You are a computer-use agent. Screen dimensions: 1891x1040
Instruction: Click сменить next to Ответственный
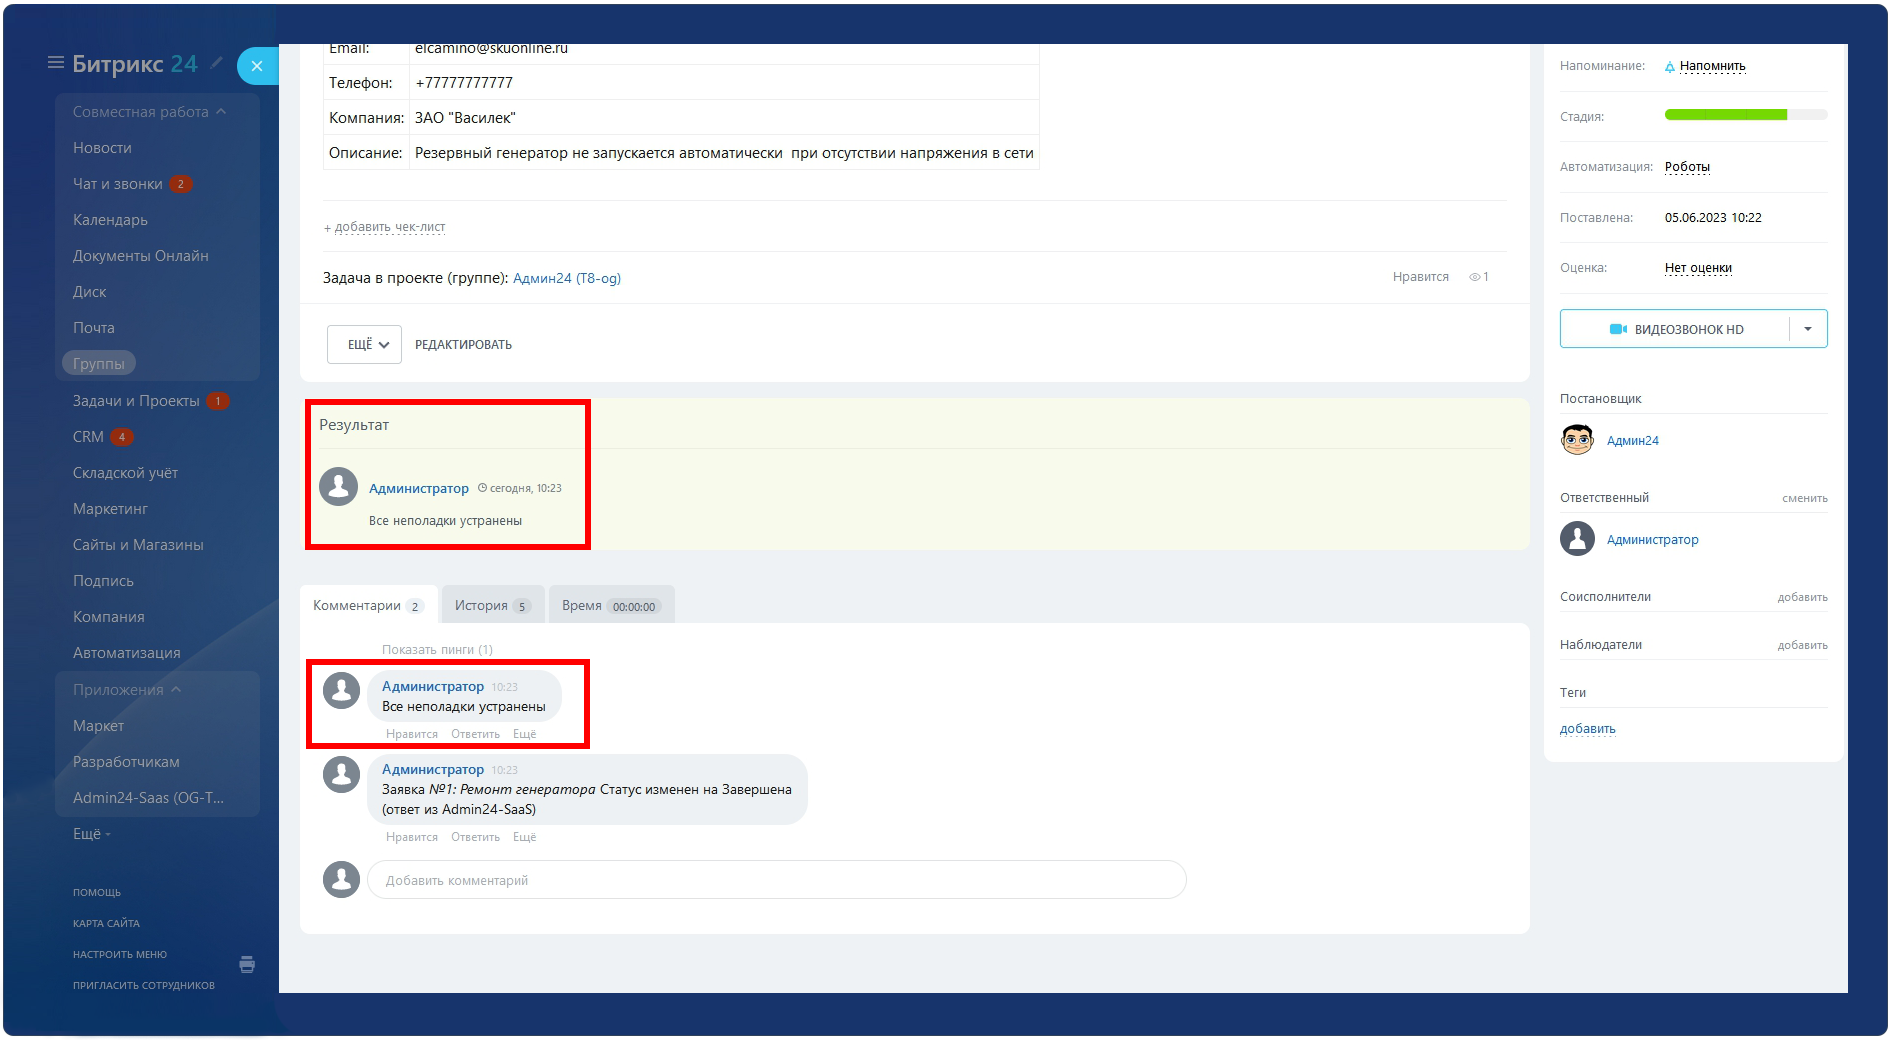coord(1804,498)
